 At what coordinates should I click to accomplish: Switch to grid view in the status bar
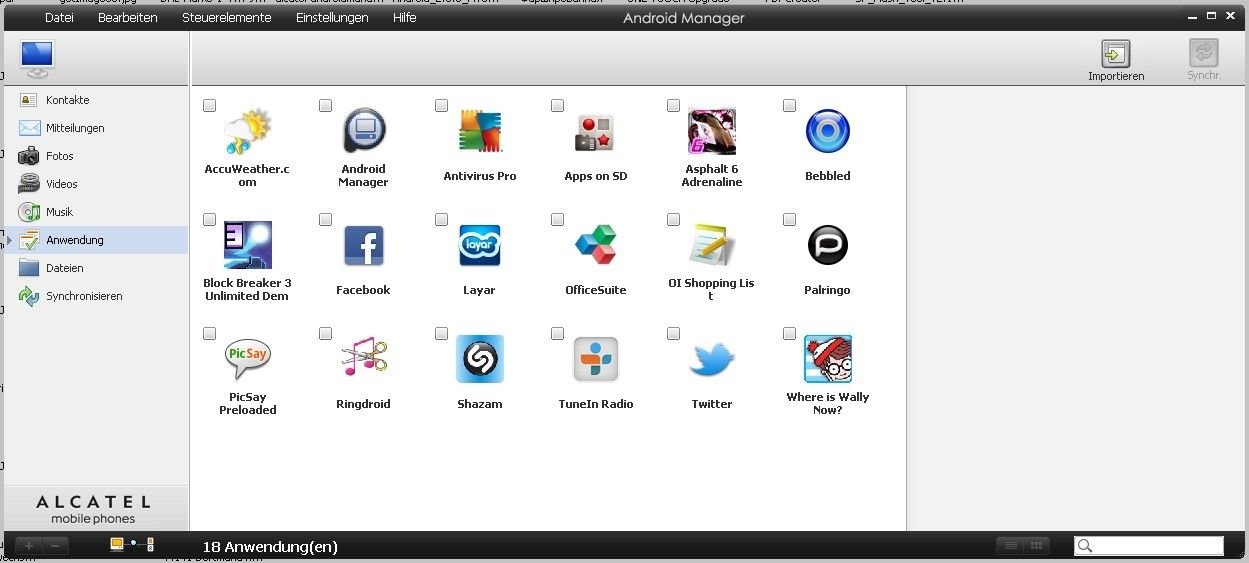(1036, 545)
